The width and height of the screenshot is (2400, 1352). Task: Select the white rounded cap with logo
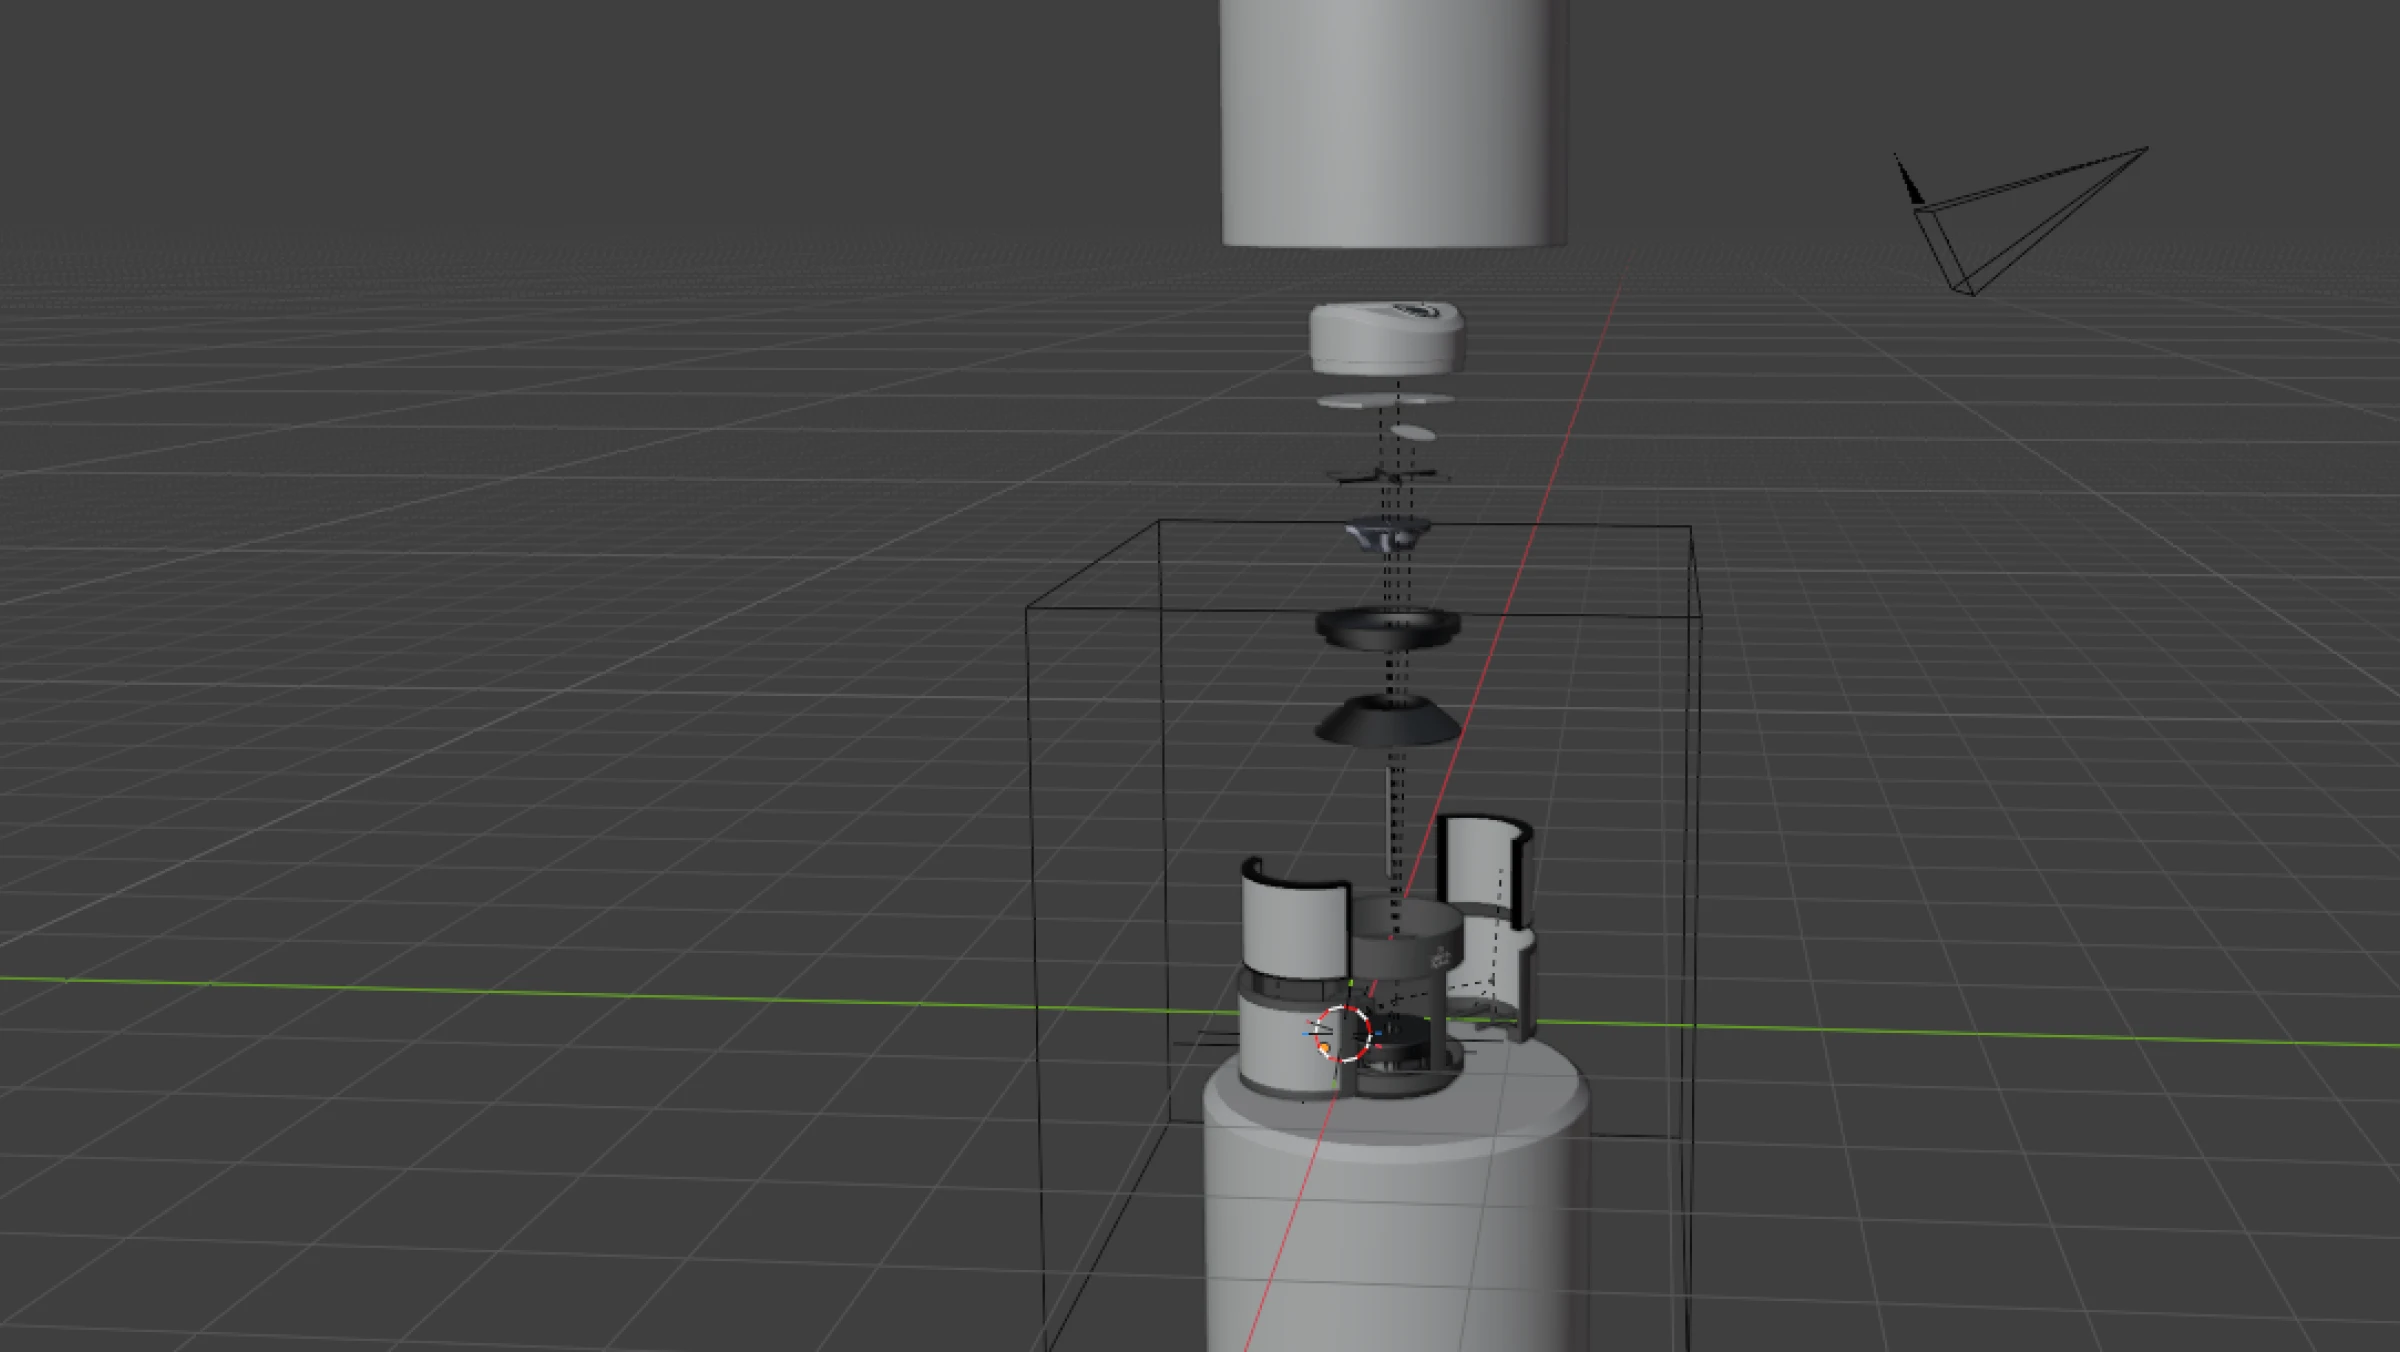(1388, 340)
